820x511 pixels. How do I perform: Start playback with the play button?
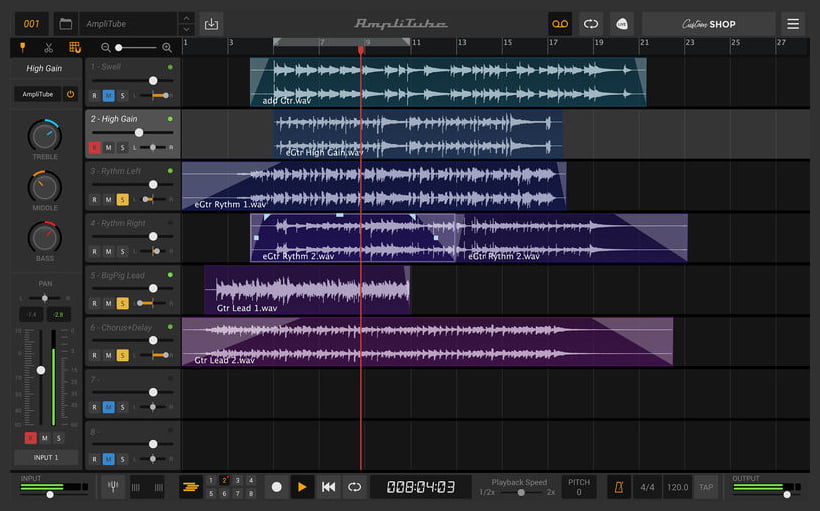point(302,487)
